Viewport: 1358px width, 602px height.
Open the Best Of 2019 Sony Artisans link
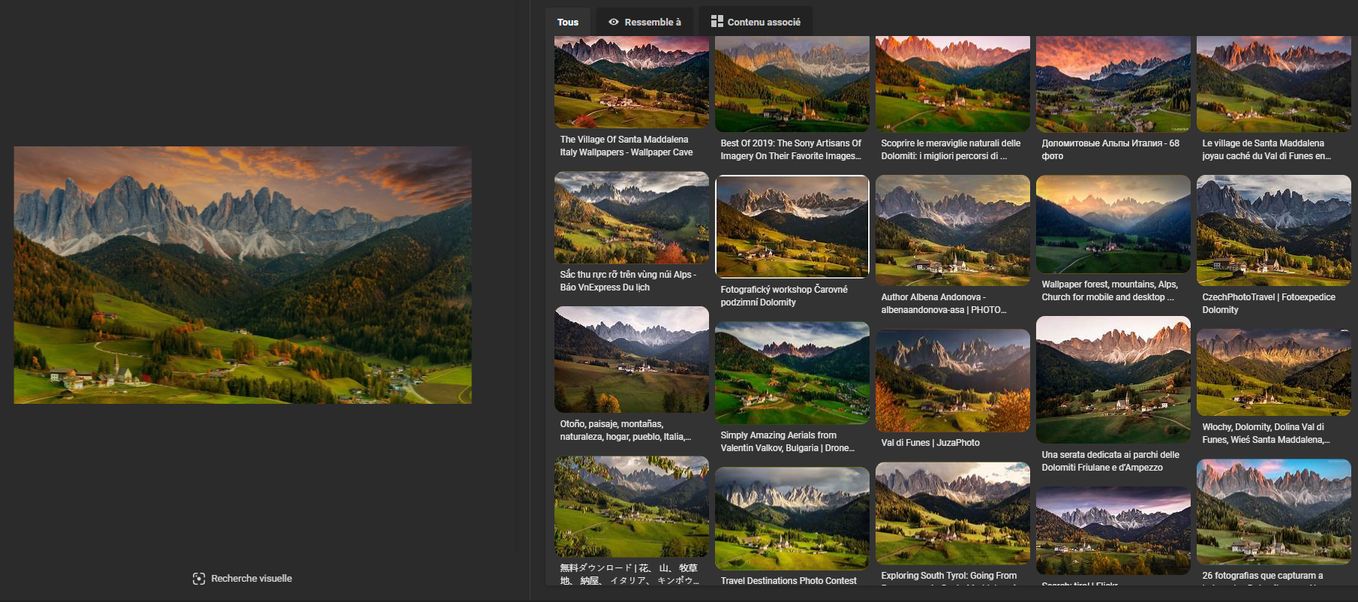pos(790,149)
